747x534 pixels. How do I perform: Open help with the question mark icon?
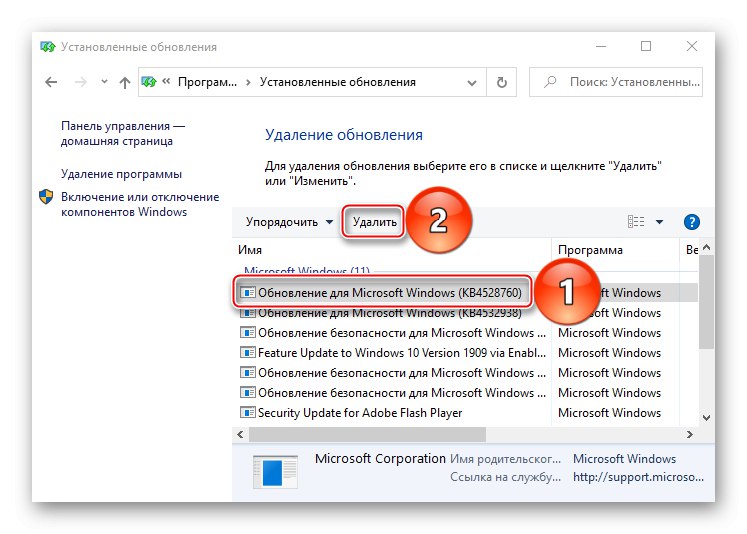tap(691, 222)
